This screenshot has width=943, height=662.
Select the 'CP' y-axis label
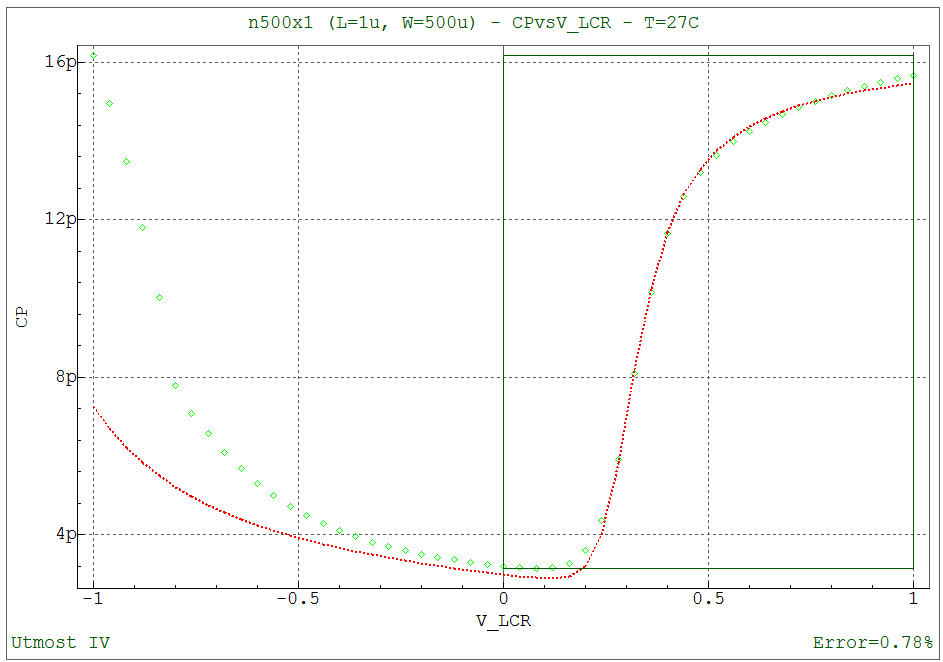[x=22, y=317]
